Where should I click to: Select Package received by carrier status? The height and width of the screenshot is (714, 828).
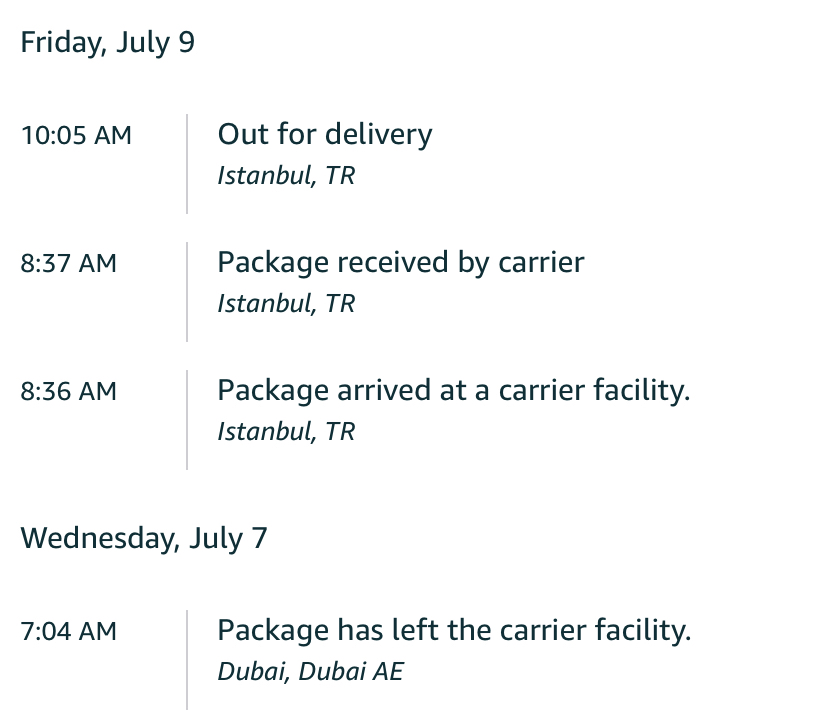click(401, 262)
